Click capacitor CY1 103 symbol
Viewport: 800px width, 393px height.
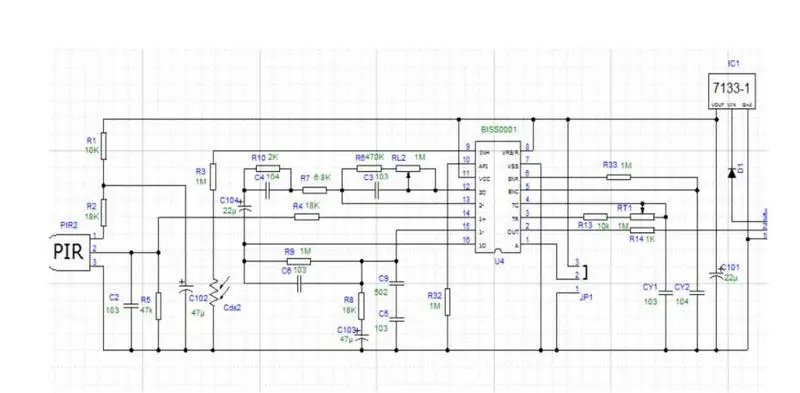point(666,293)
